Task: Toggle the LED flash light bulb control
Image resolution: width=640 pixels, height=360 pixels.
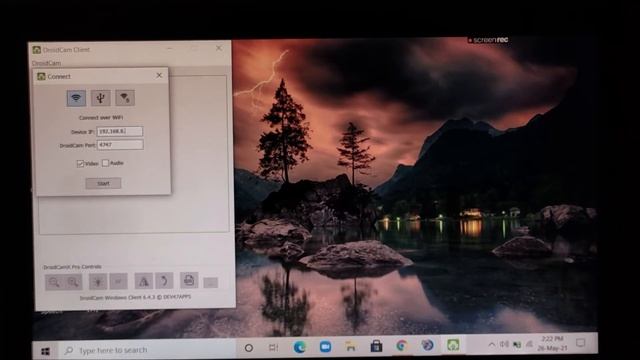Action: click(98, 282)
